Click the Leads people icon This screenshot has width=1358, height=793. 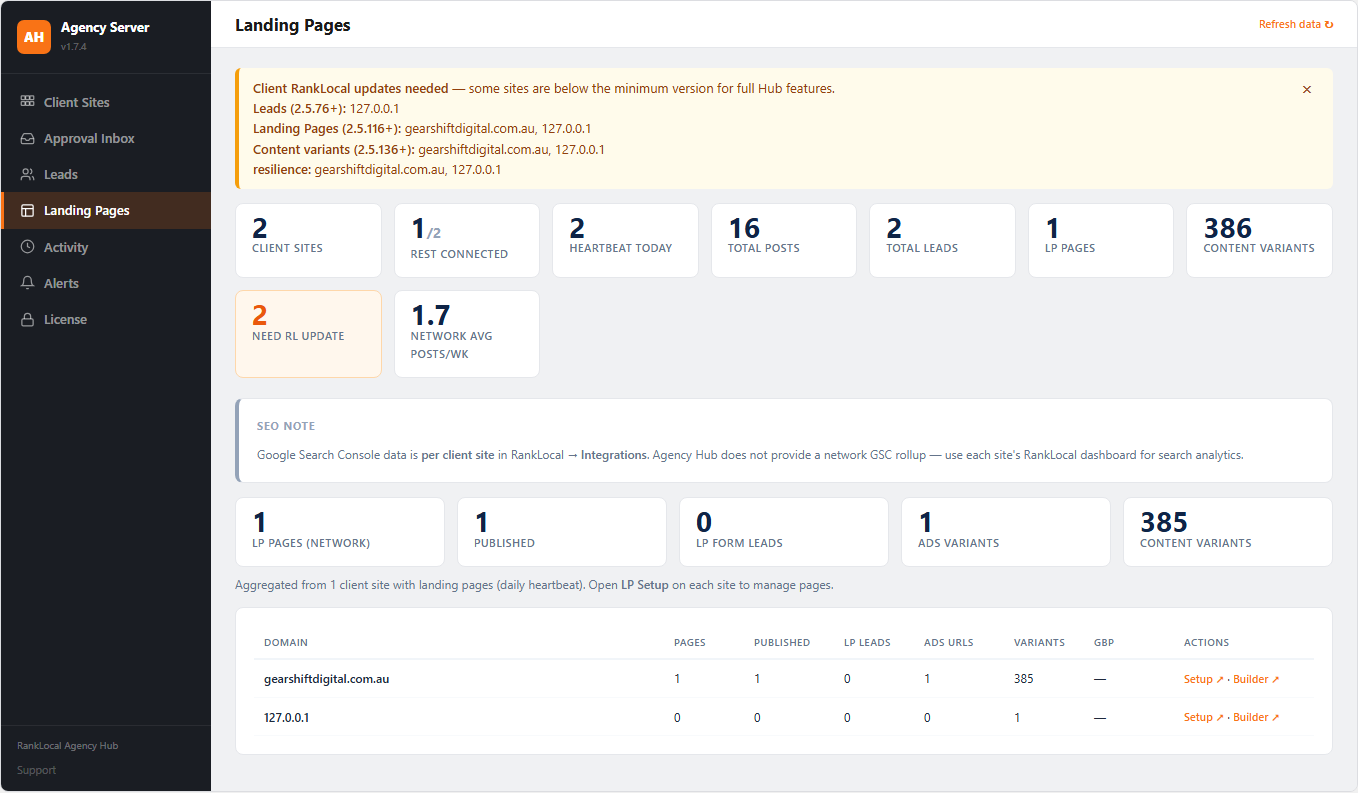27,174
